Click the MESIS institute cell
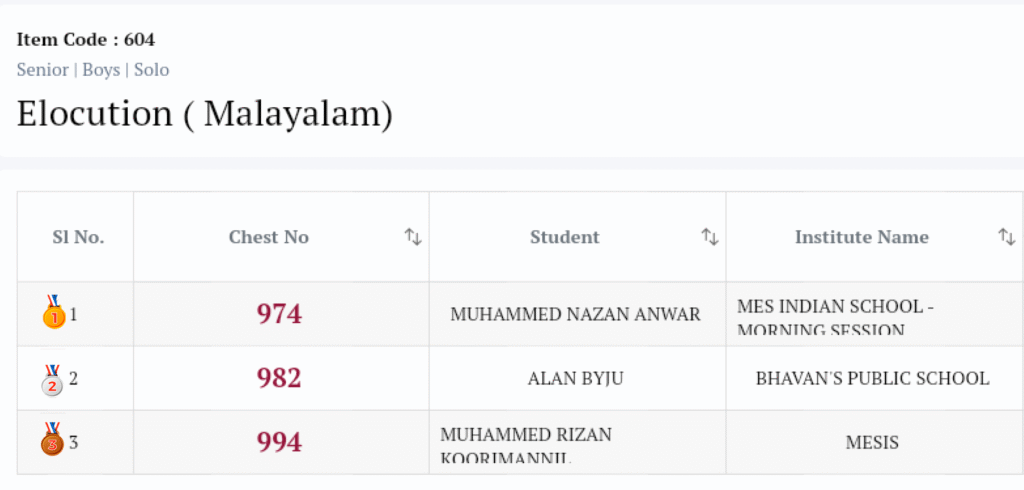1024x490 pixels. pos(872,442)
